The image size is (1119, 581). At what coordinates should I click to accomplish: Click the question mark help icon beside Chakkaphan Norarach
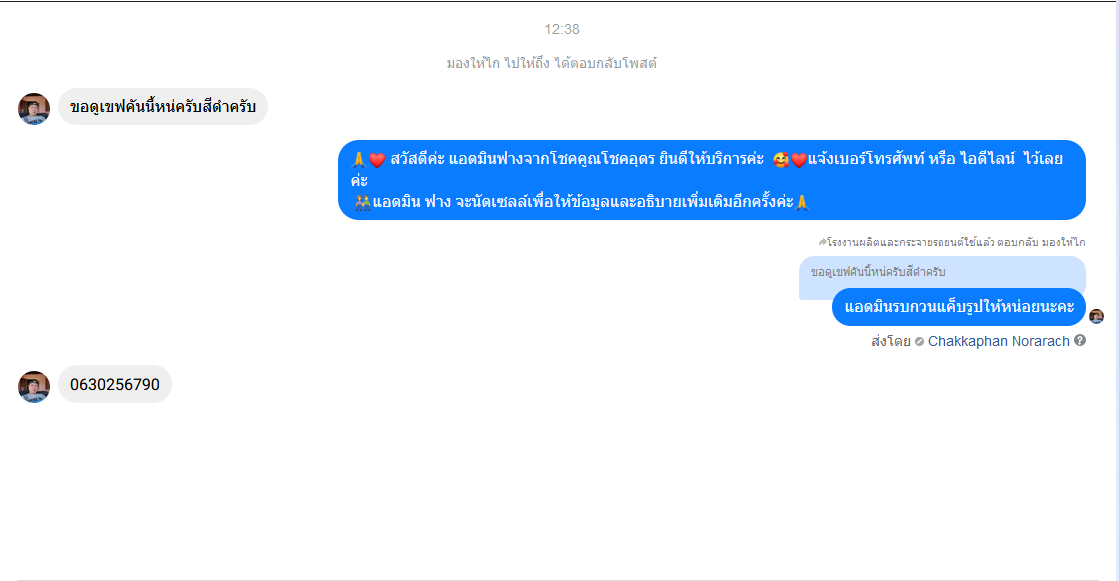pos(1080,340)
